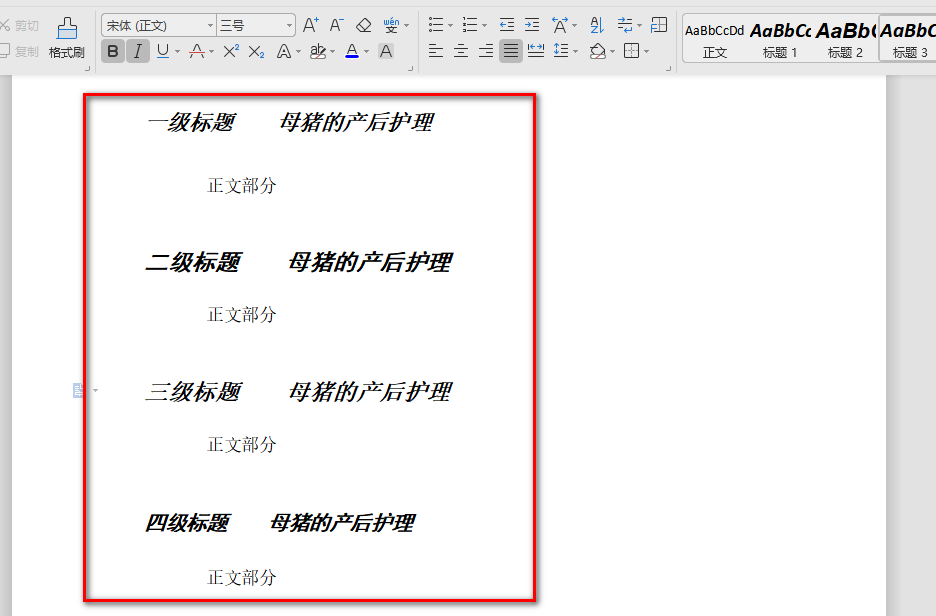Image resolution: width=936 pixels, height=616 pixels.
Task: Click the 一级标题 heading text
Action: point(191,122)
